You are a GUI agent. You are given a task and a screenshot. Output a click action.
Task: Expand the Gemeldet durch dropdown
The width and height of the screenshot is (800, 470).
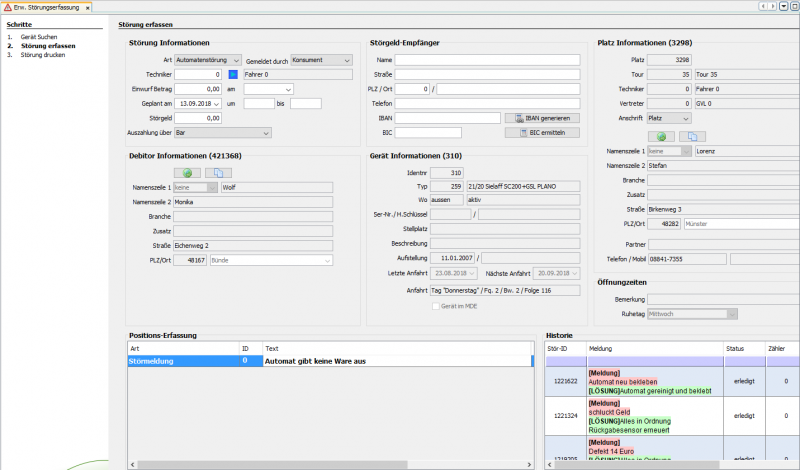coord(346,60)
